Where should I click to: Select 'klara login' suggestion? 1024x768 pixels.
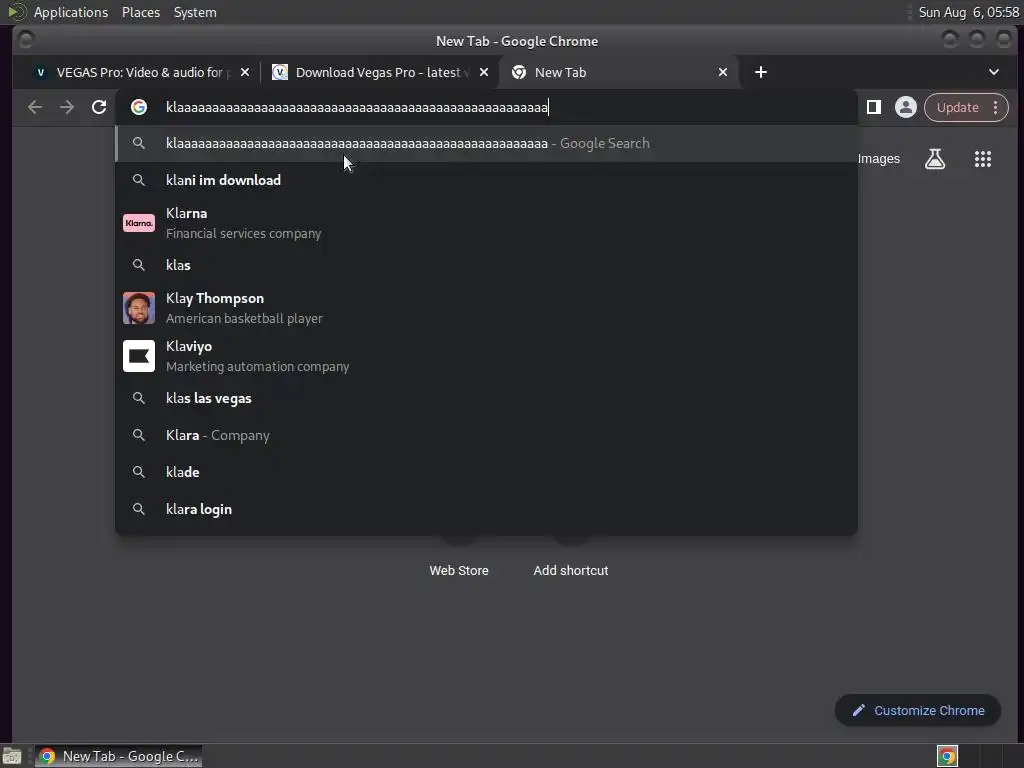pos(486,509)
